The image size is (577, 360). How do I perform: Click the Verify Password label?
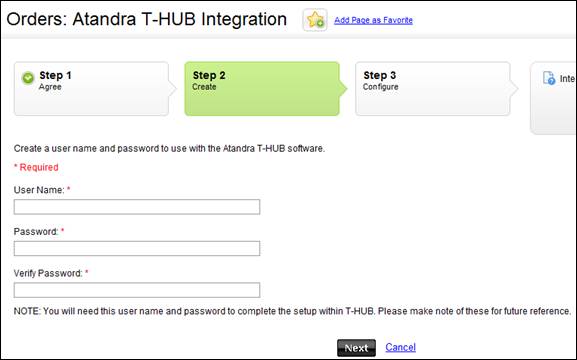pos(48,273)
